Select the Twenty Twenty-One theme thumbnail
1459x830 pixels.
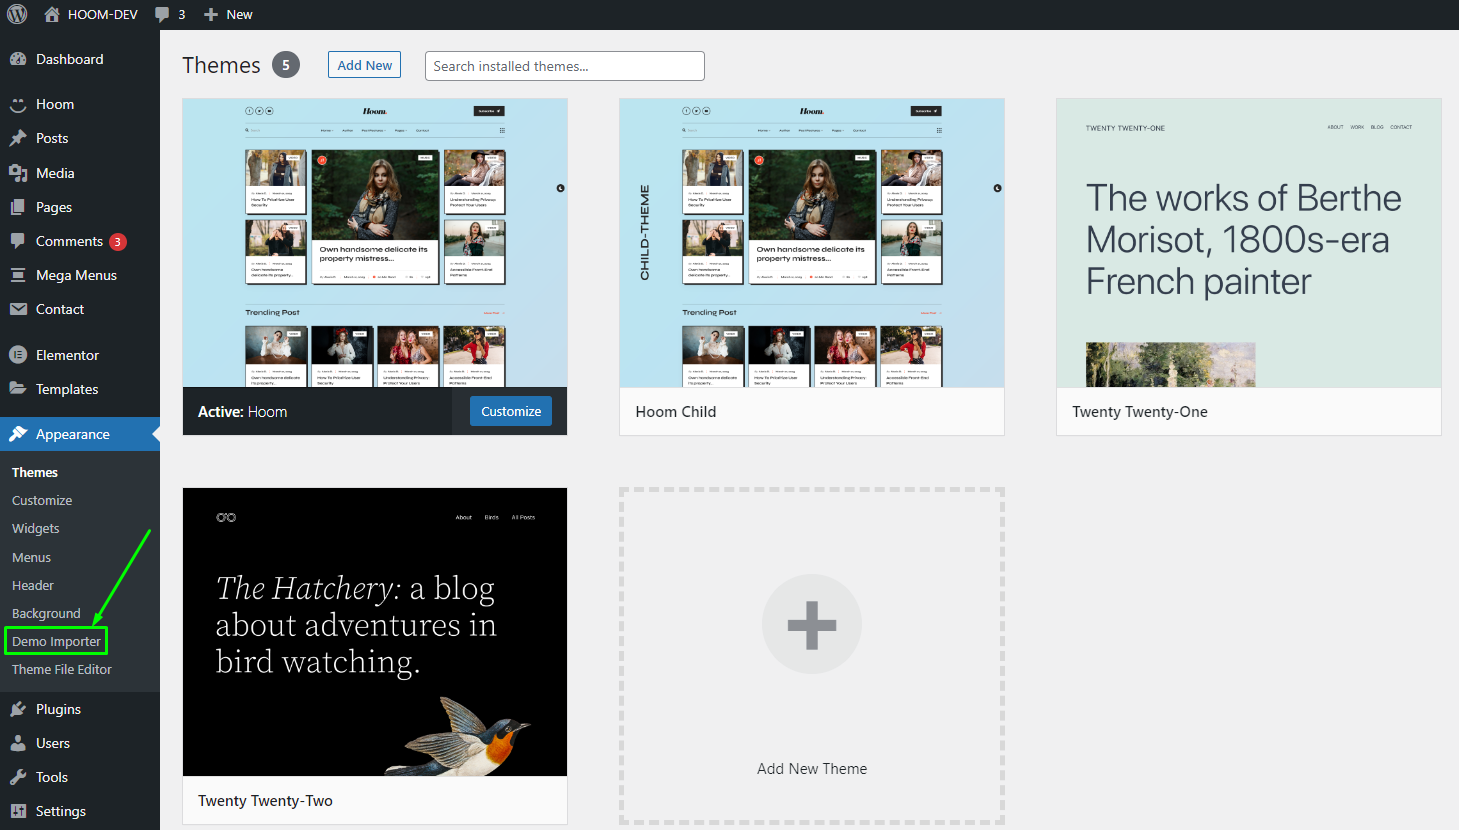click(x=1249, y=243)
